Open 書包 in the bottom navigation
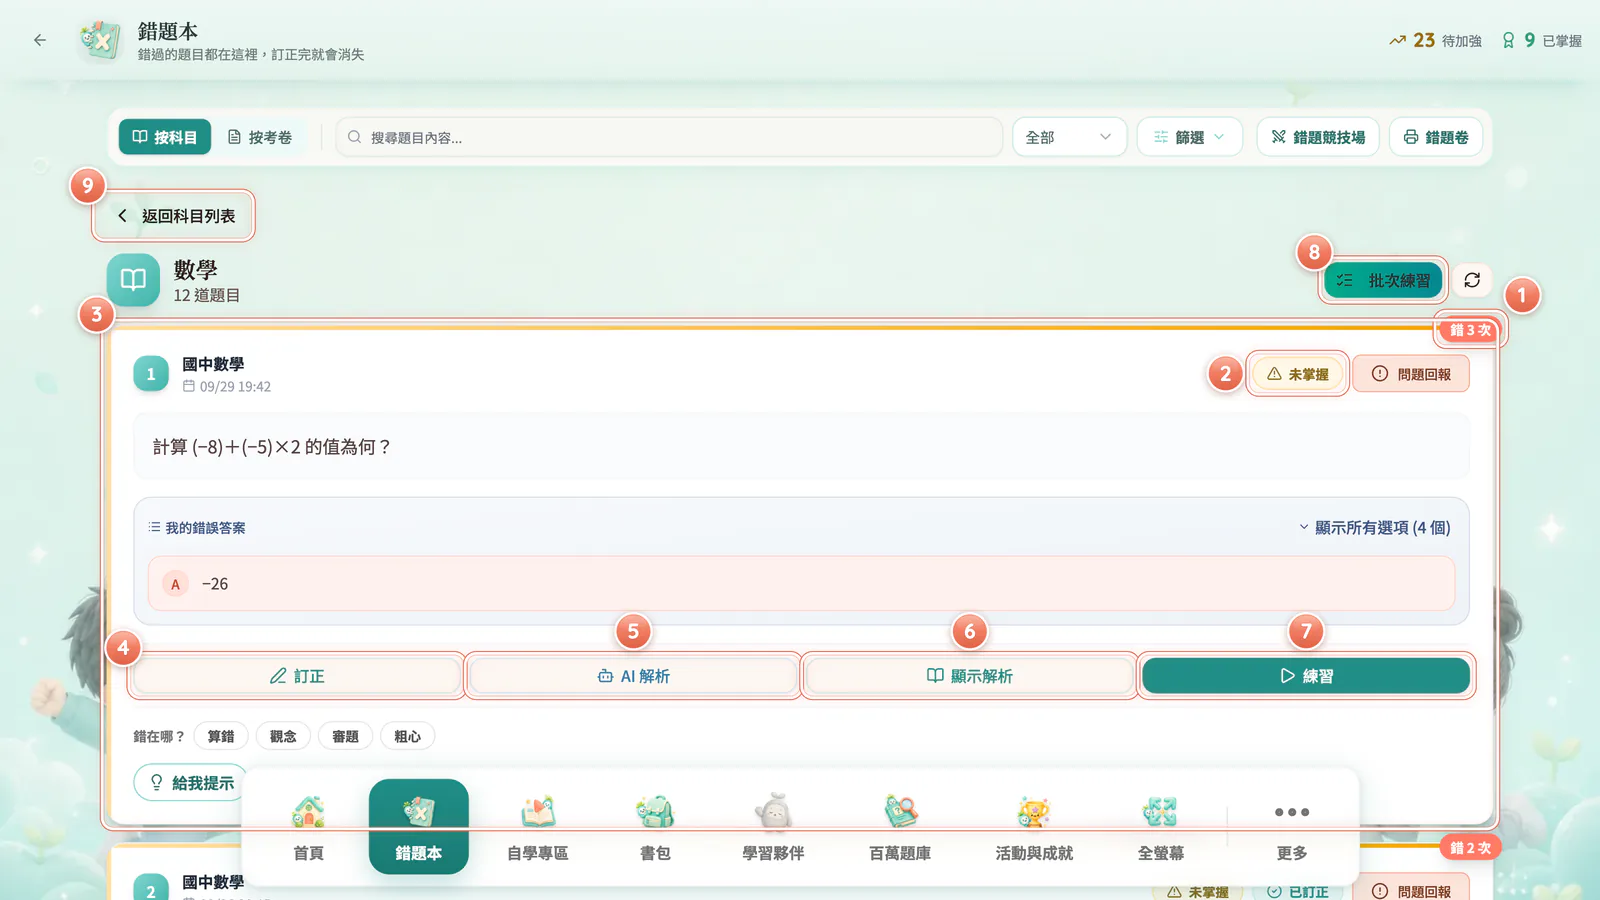This screenshot has width=1600, height=900. click(655, 827)
